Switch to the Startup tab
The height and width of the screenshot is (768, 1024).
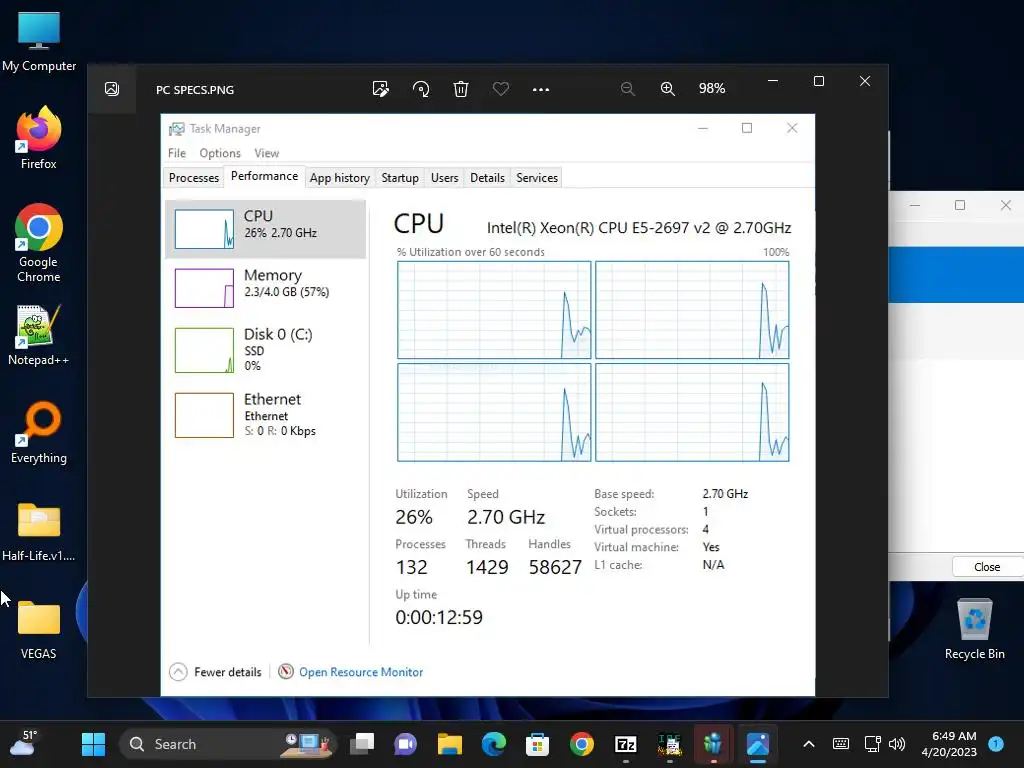tap(400, 178)
